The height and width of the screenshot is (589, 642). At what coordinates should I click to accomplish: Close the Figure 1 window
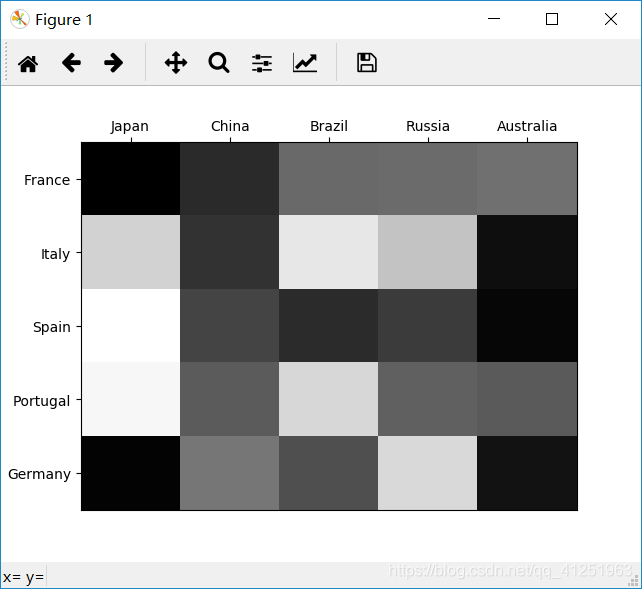[611, 19]
